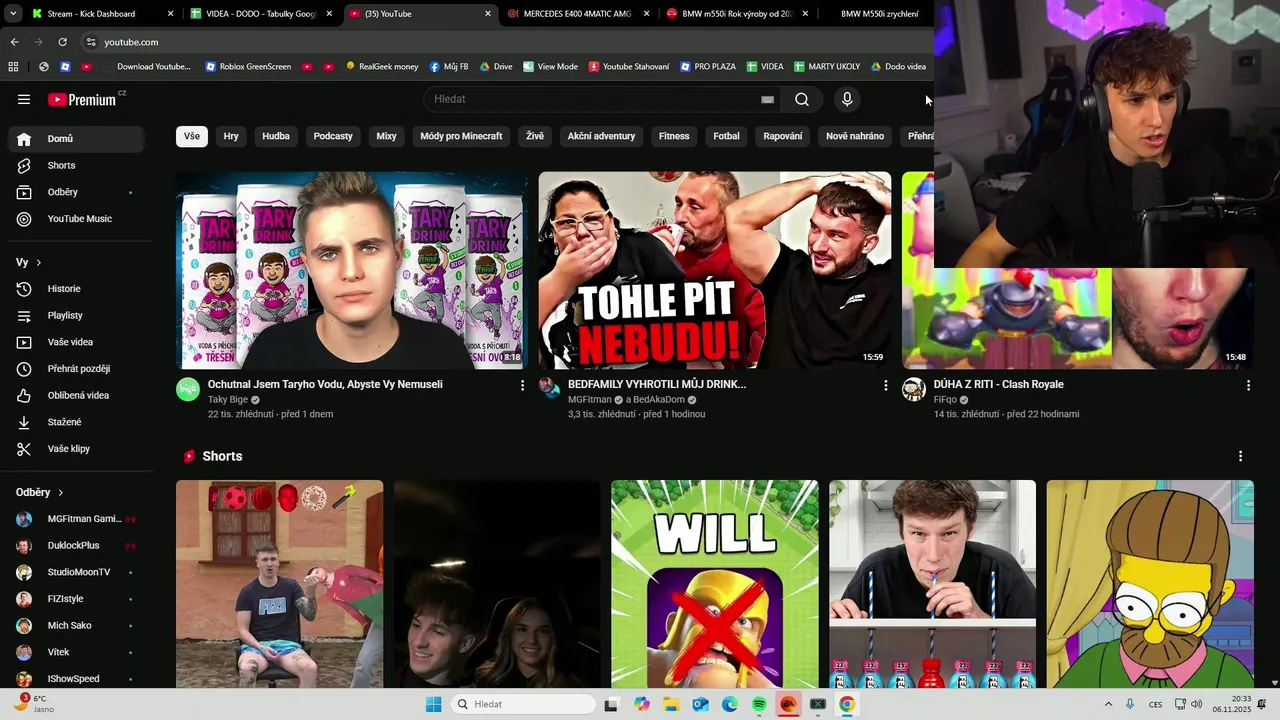Select the Vše filter chip
The width and height of the screenshot is (1280, 720).
(x=192, y=136)
